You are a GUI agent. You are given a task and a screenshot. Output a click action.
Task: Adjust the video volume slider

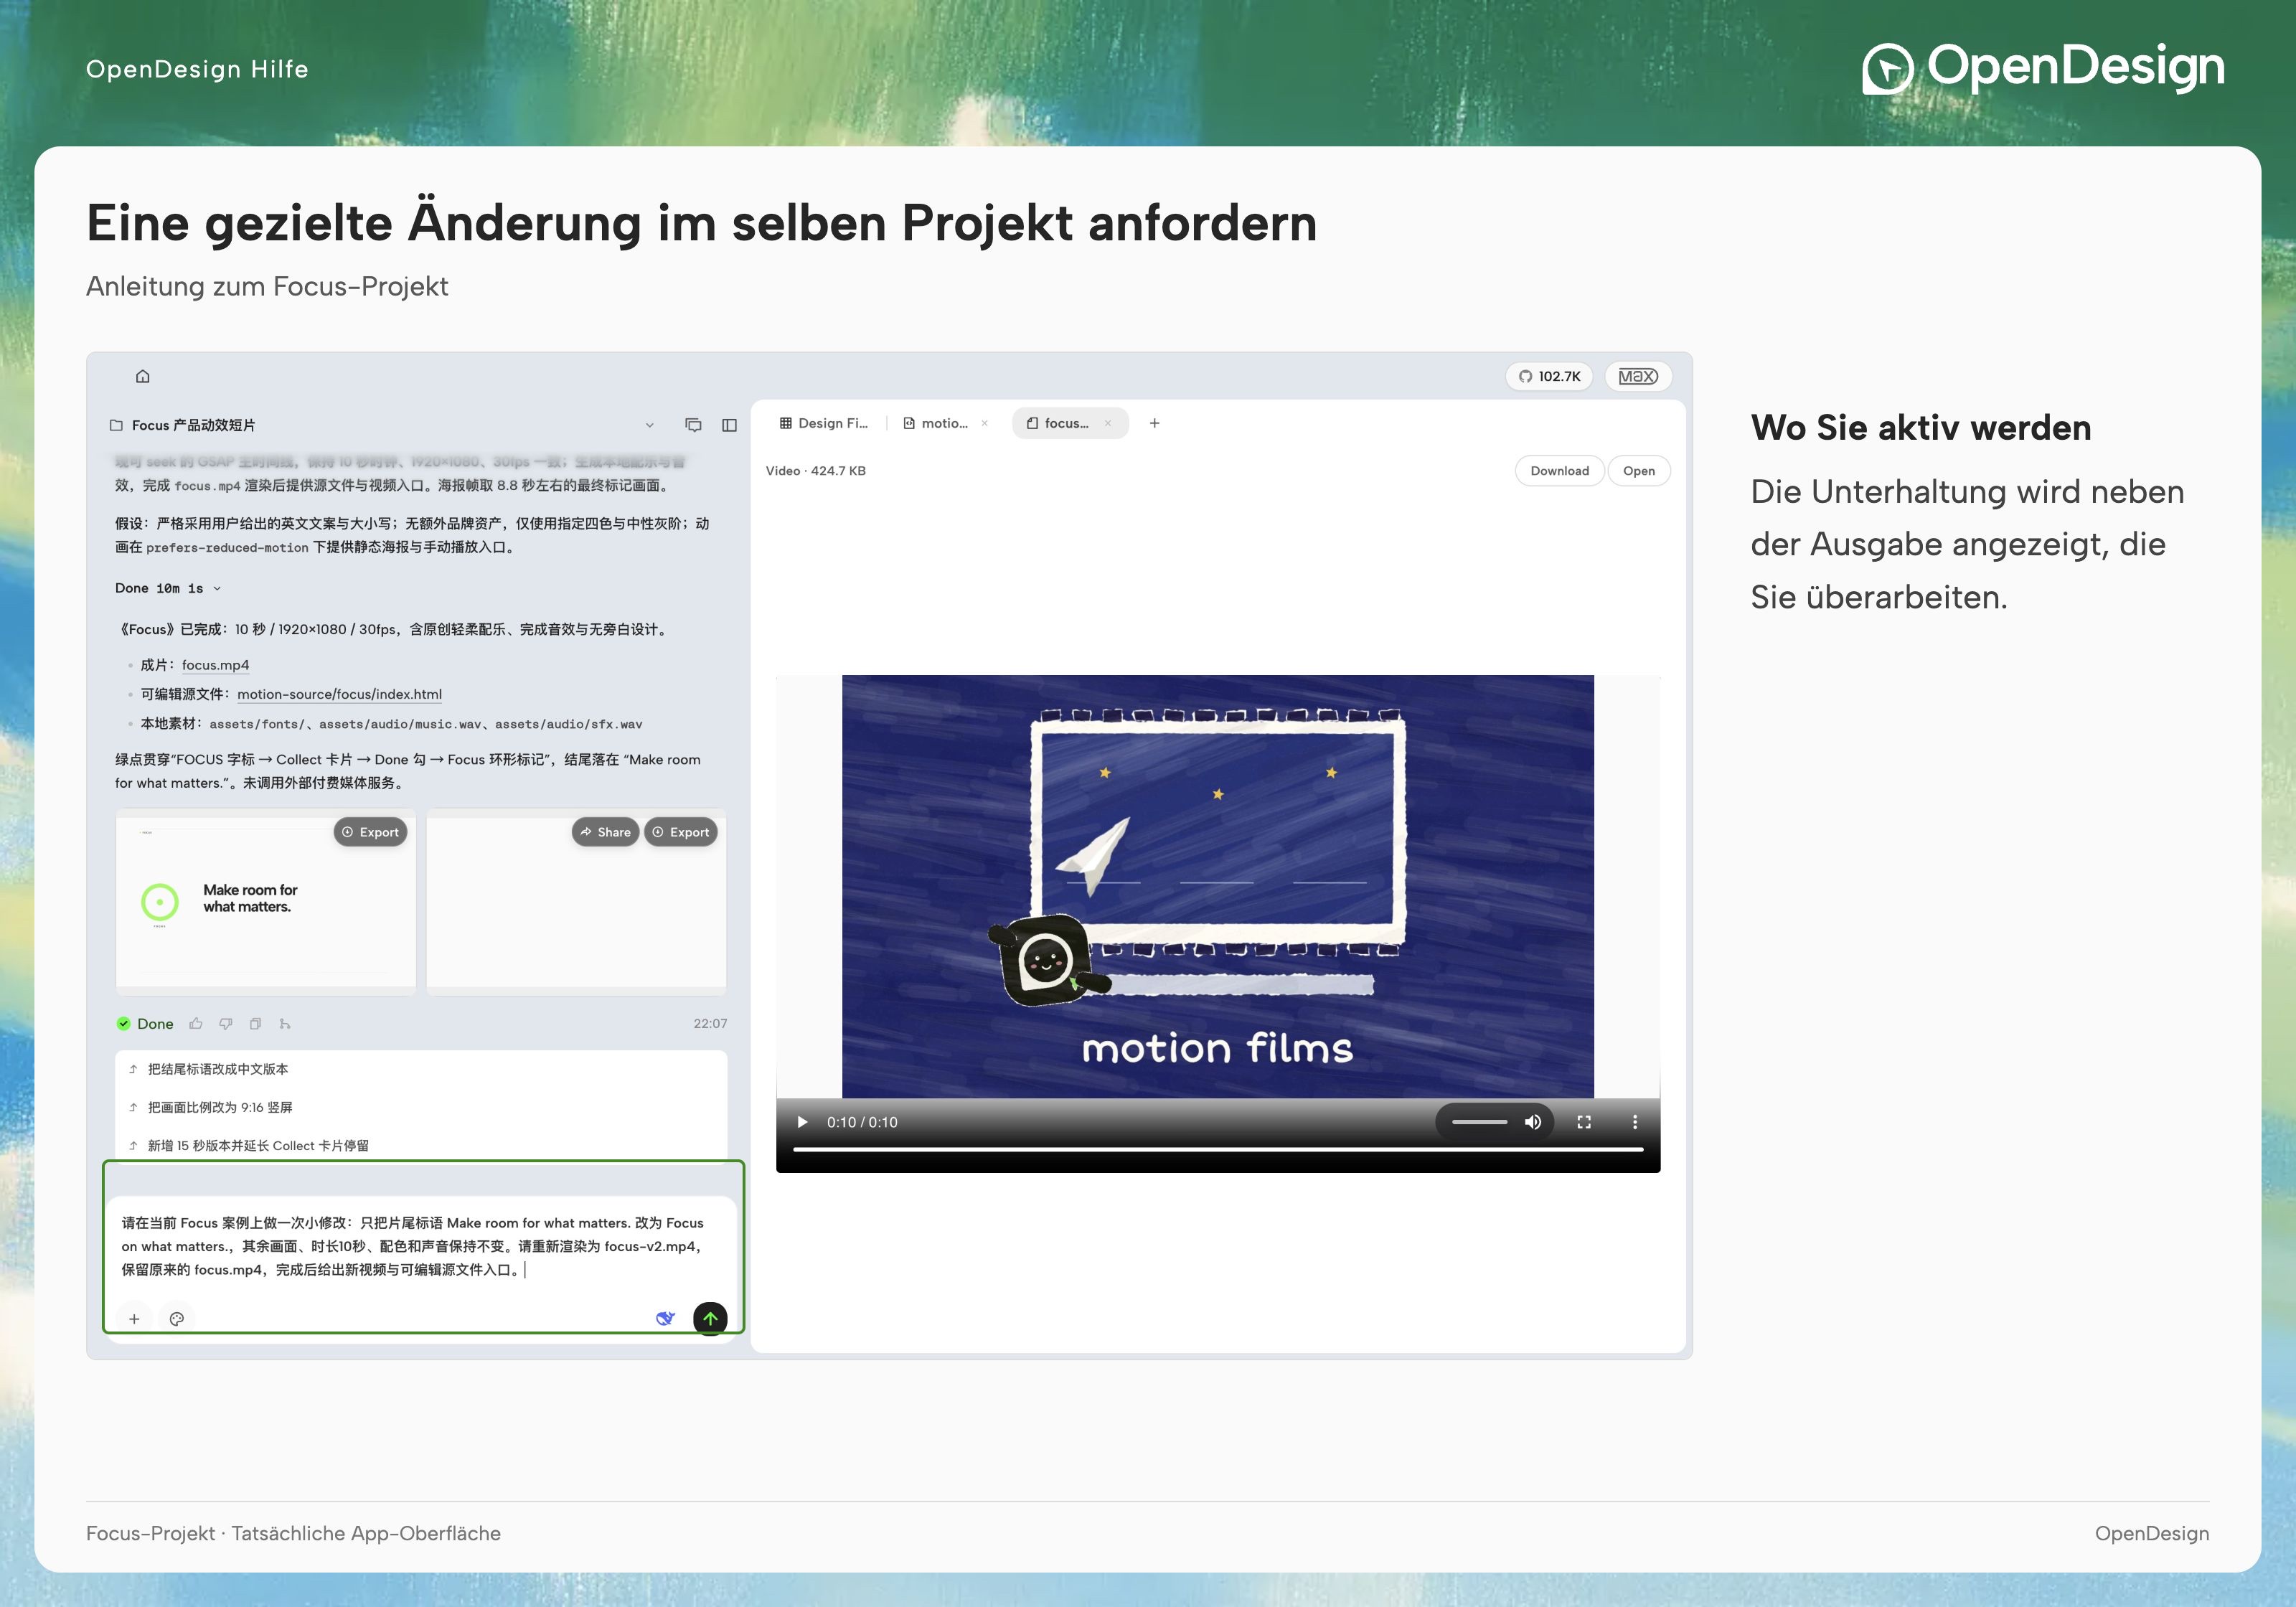pyautogui.click(x=1479, y=1122)
